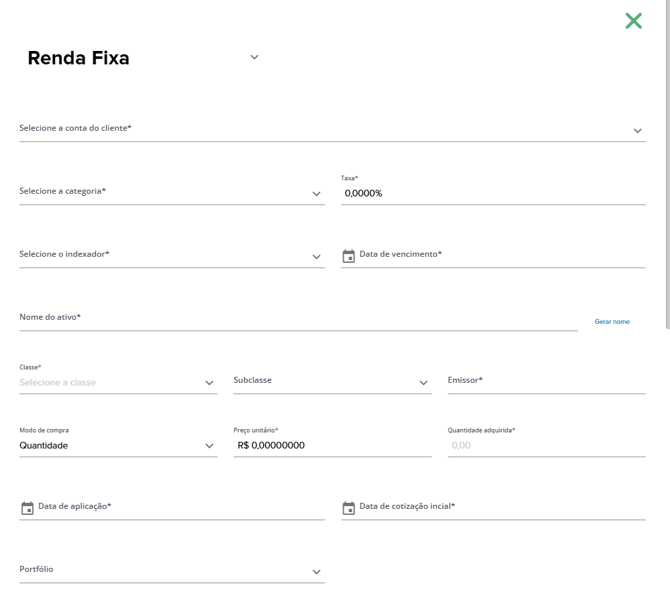Open the Data de aplicação calendar icon
Viewport: 670px width, 596px height.
[27, 508]
